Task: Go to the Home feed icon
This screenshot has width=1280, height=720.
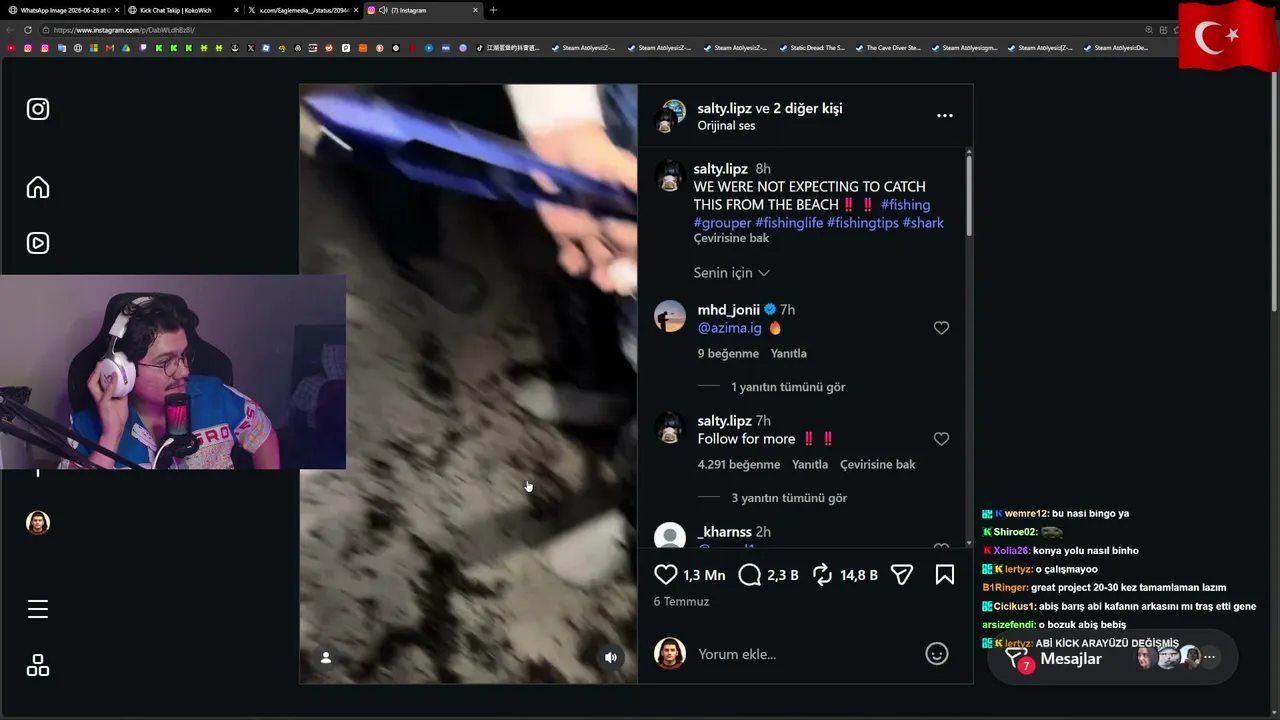Action: pyautogui.click(x=38, y=187)
